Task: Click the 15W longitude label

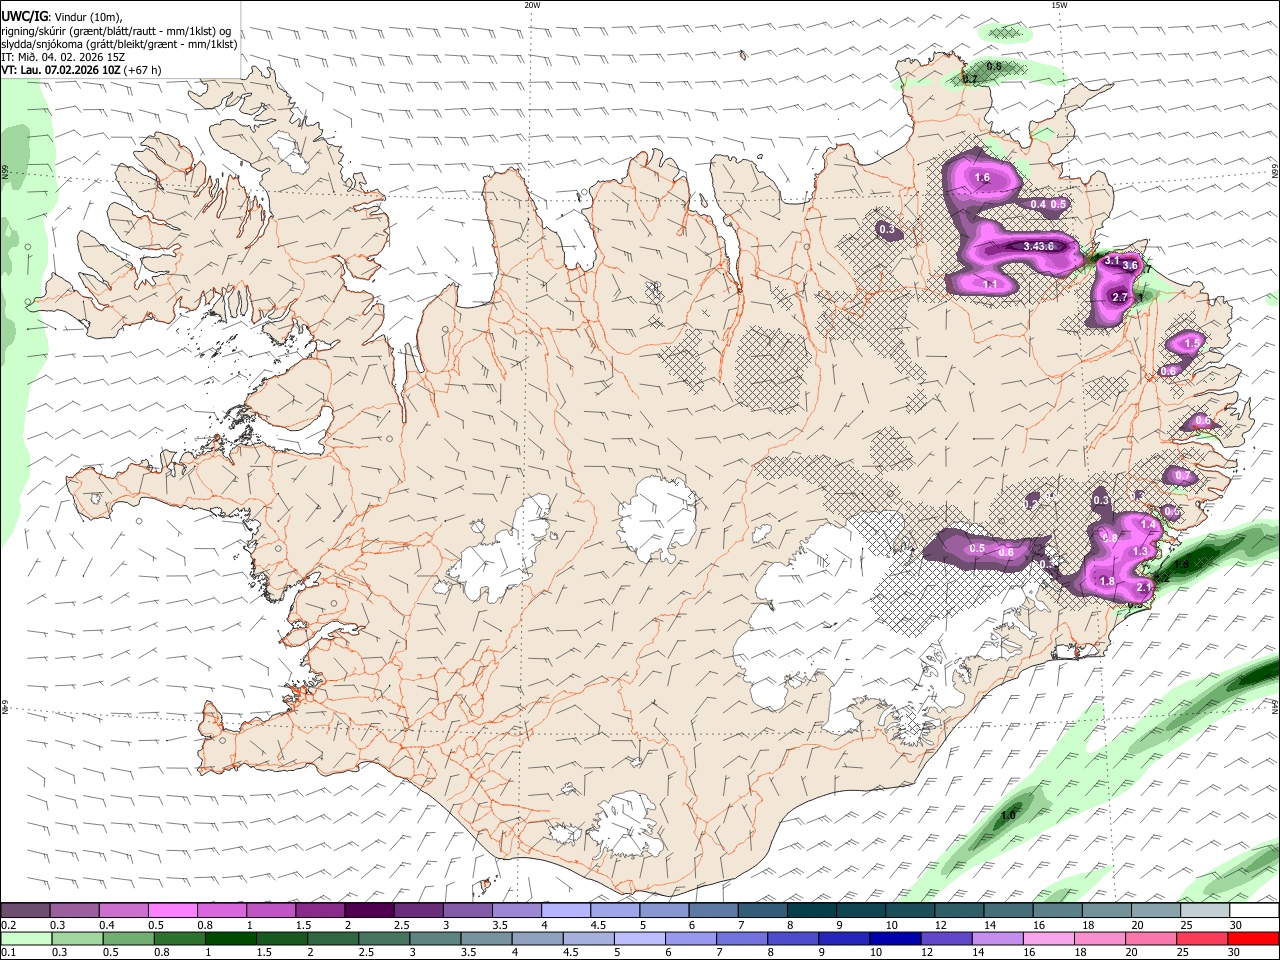Action: click(1059, 5)
